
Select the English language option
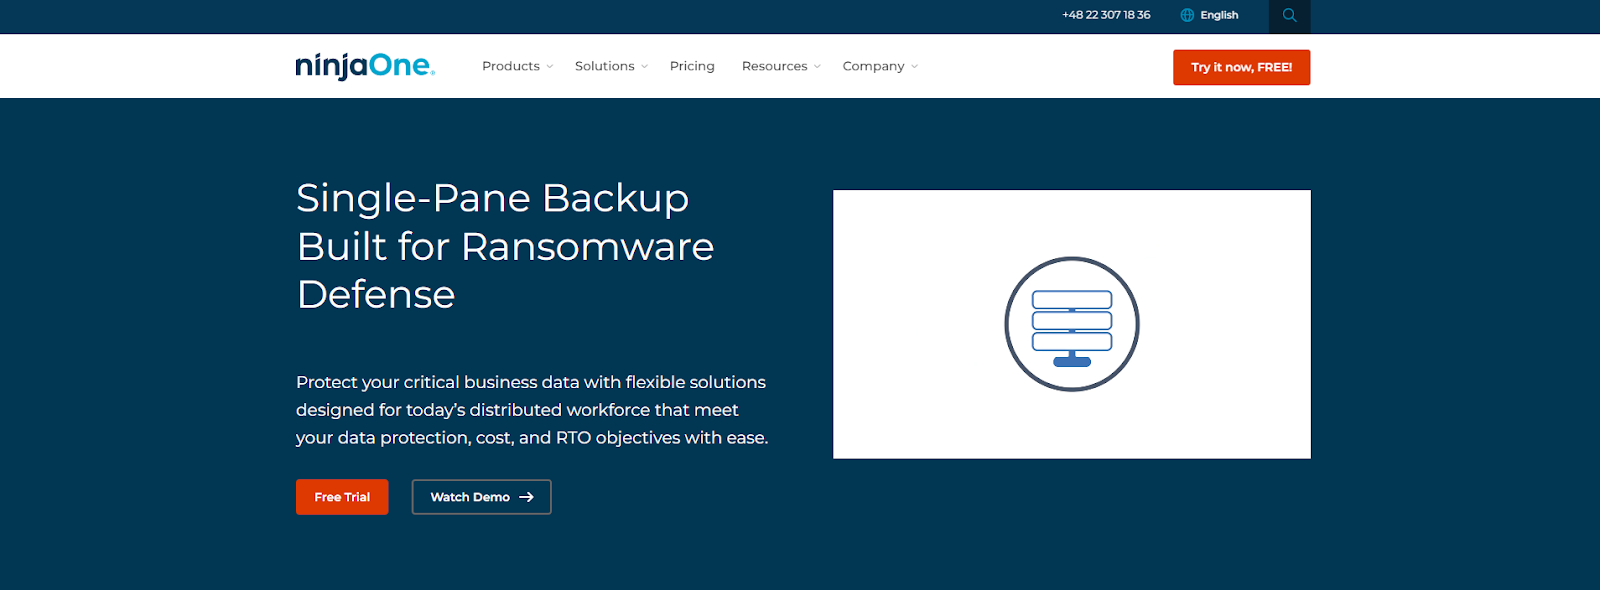click(1219, 15)
